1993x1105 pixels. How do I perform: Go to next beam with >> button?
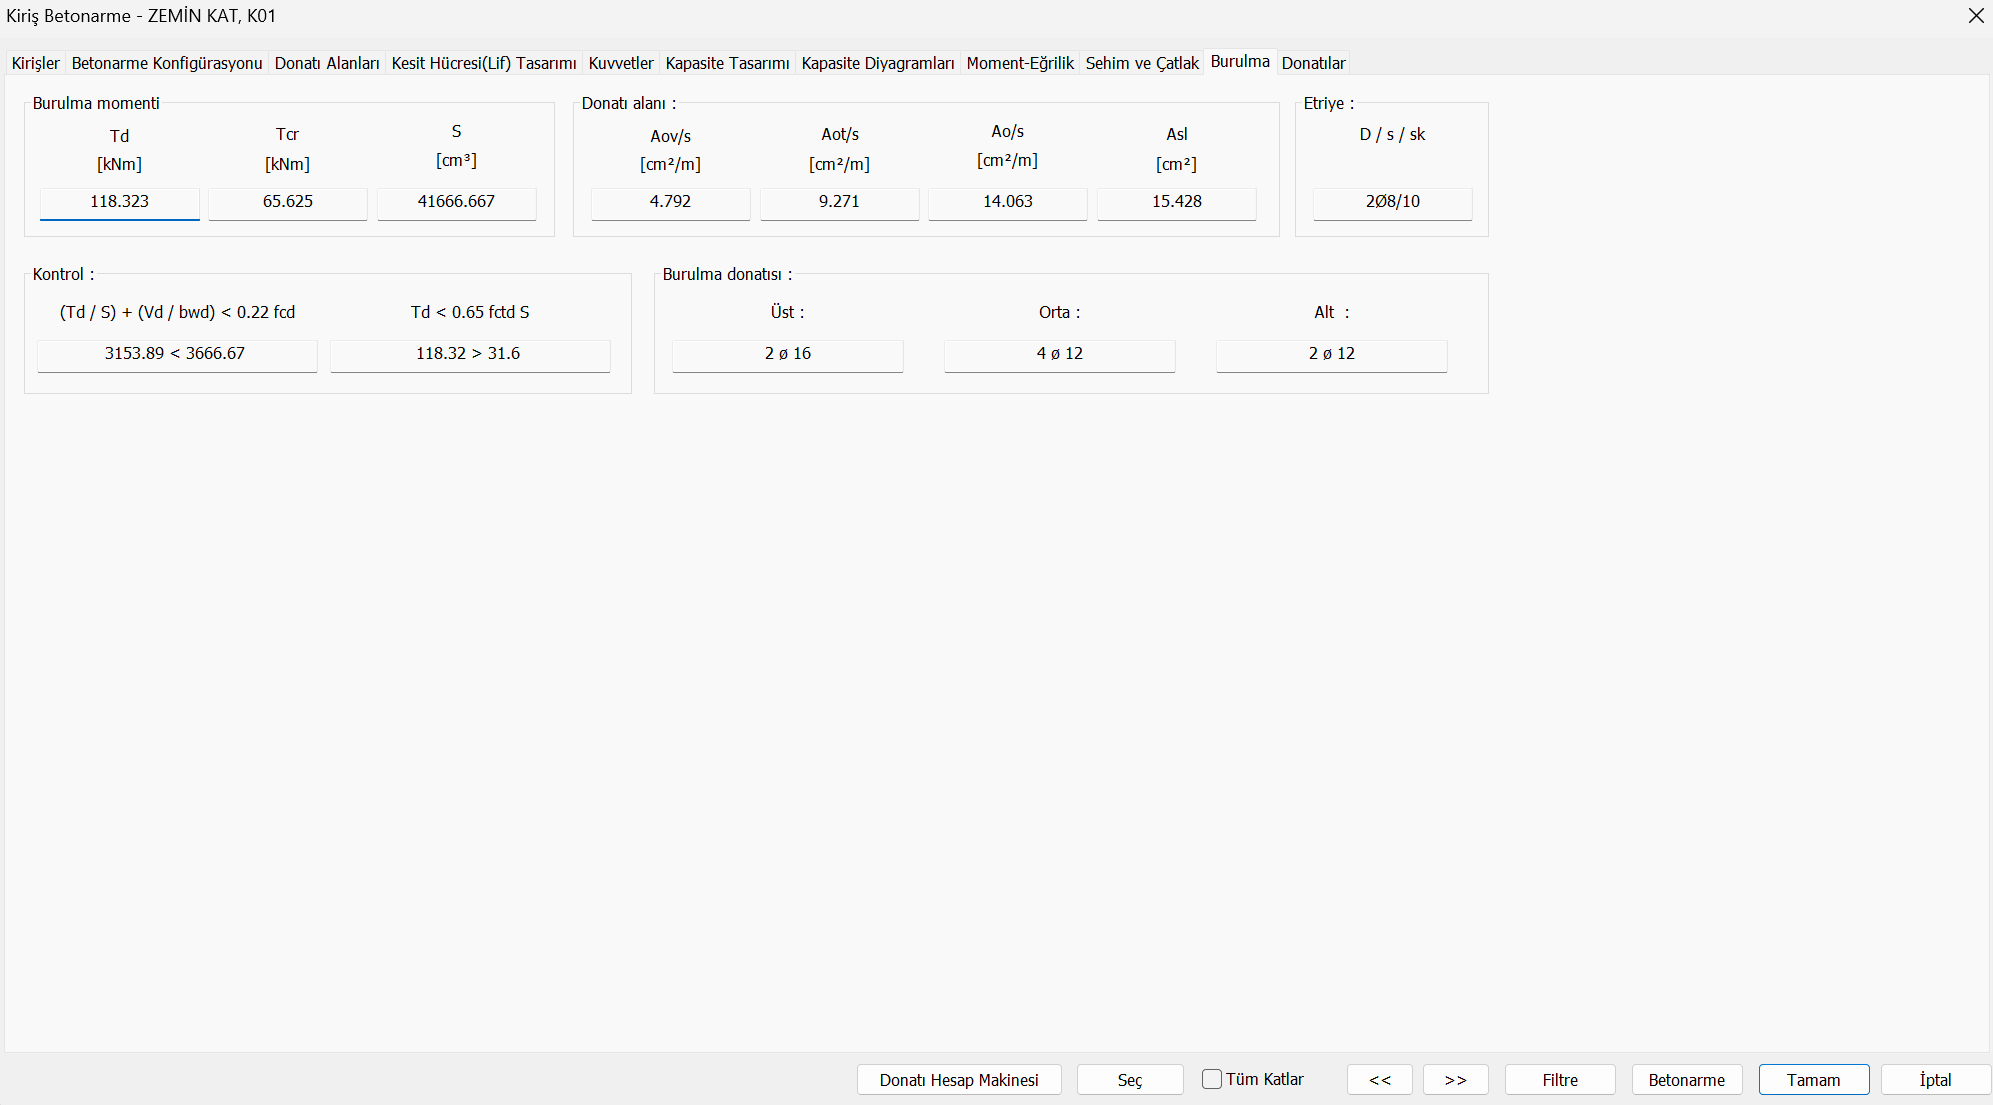tap(1455, 1080)
